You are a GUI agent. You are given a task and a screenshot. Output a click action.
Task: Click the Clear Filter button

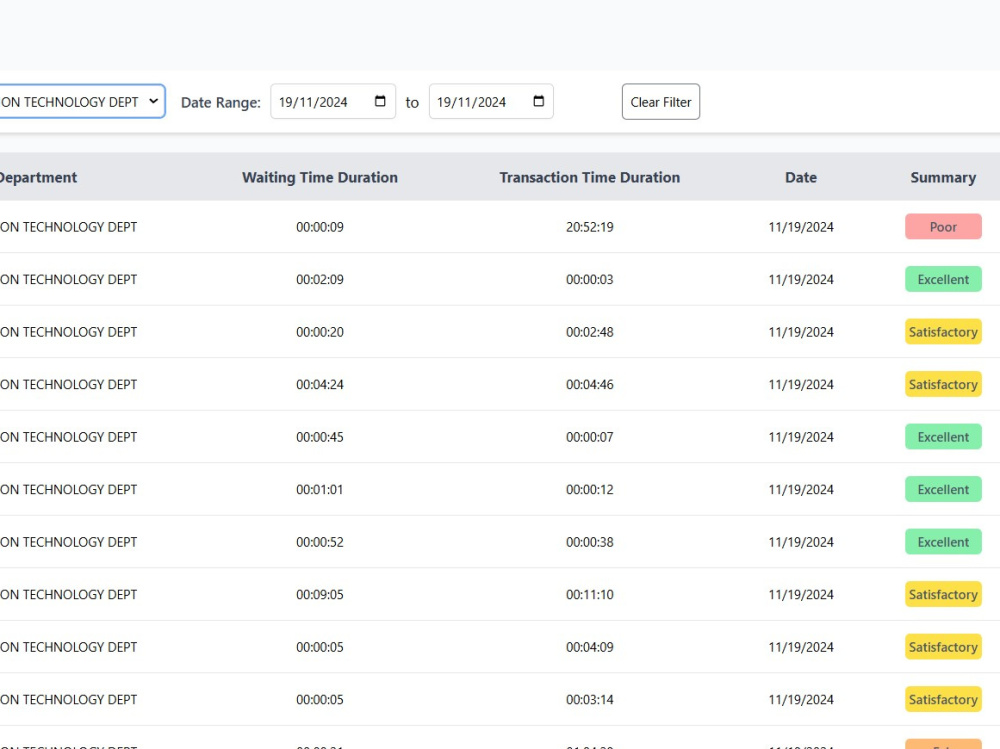coord(661,101)
